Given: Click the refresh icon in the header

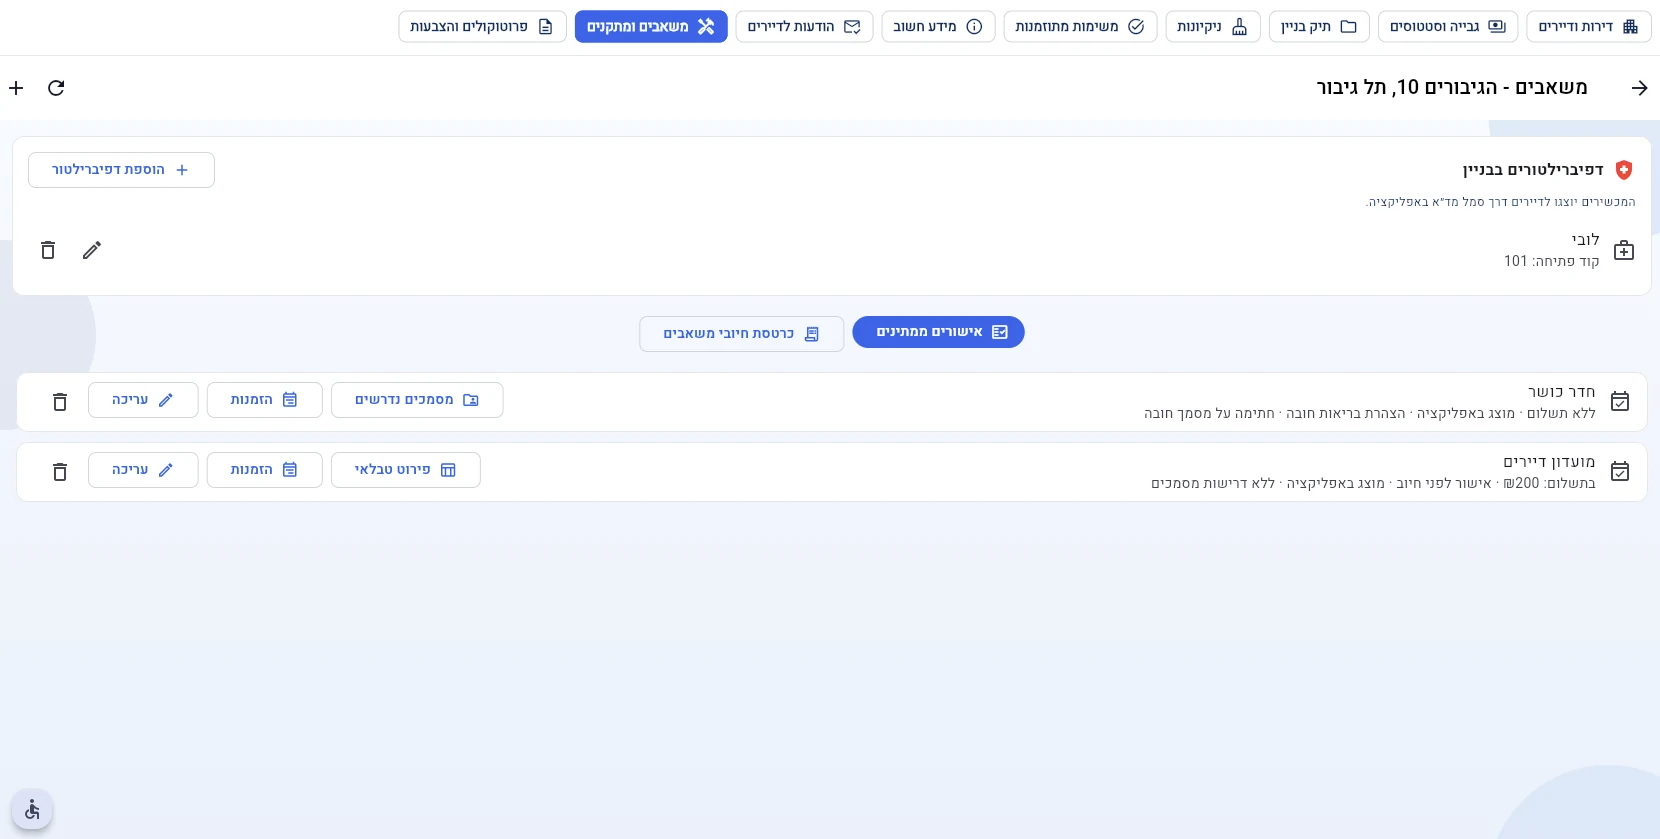Looking at the screenshot, I should (56, 88).
